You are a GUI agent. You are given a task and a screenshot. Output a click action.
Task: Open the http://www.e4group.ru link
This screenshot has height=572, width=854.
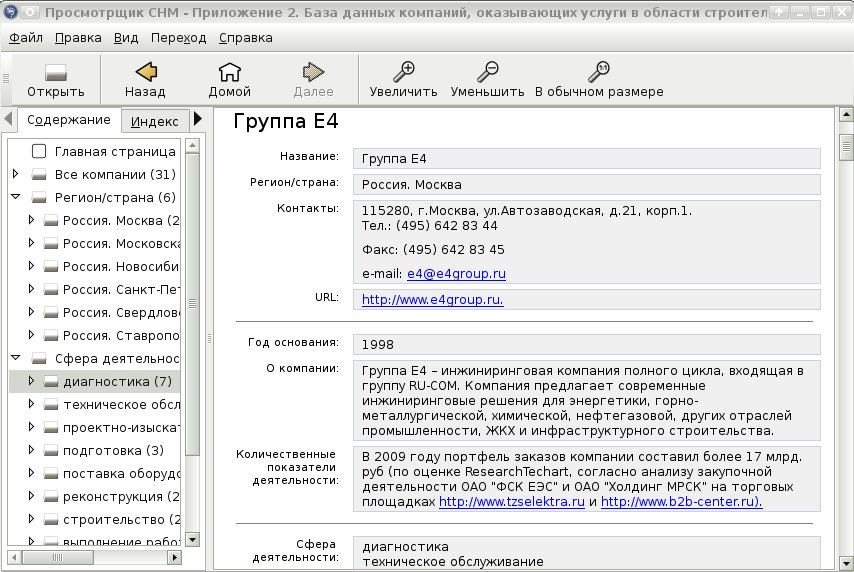tap(432, 299)
